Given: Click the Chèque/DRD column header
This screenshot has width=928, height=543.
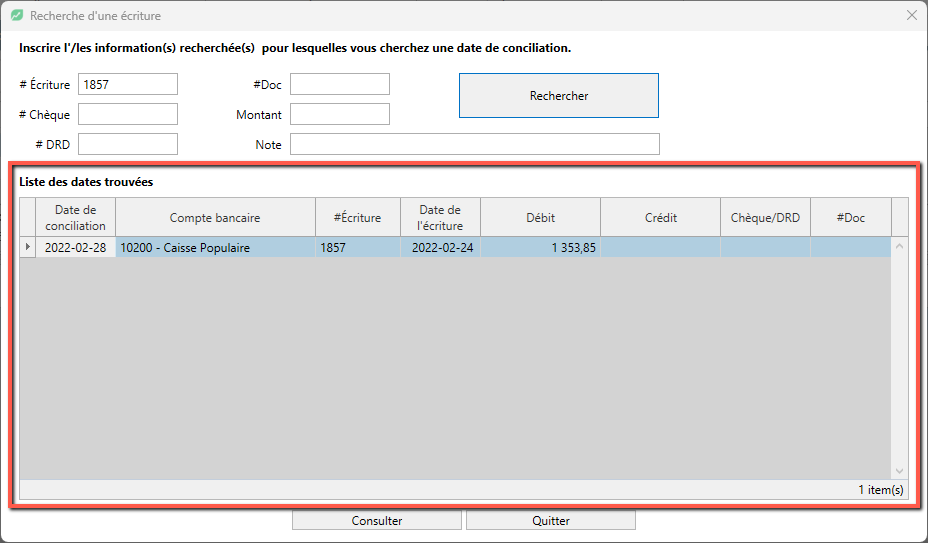Looking at the screenshot, I should click(x=765, y=217).
